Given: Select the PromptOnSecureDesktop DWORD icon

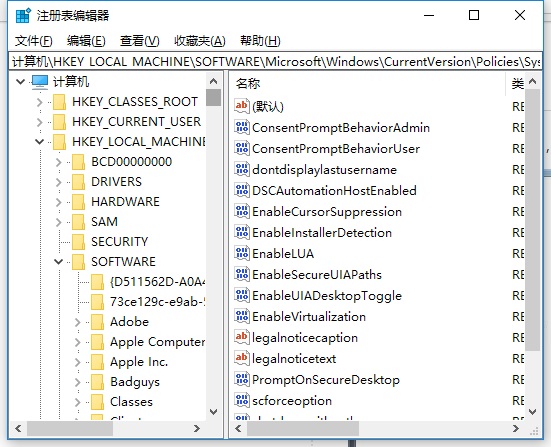Looking at the screenshot, I should click(x=242, y=380).
